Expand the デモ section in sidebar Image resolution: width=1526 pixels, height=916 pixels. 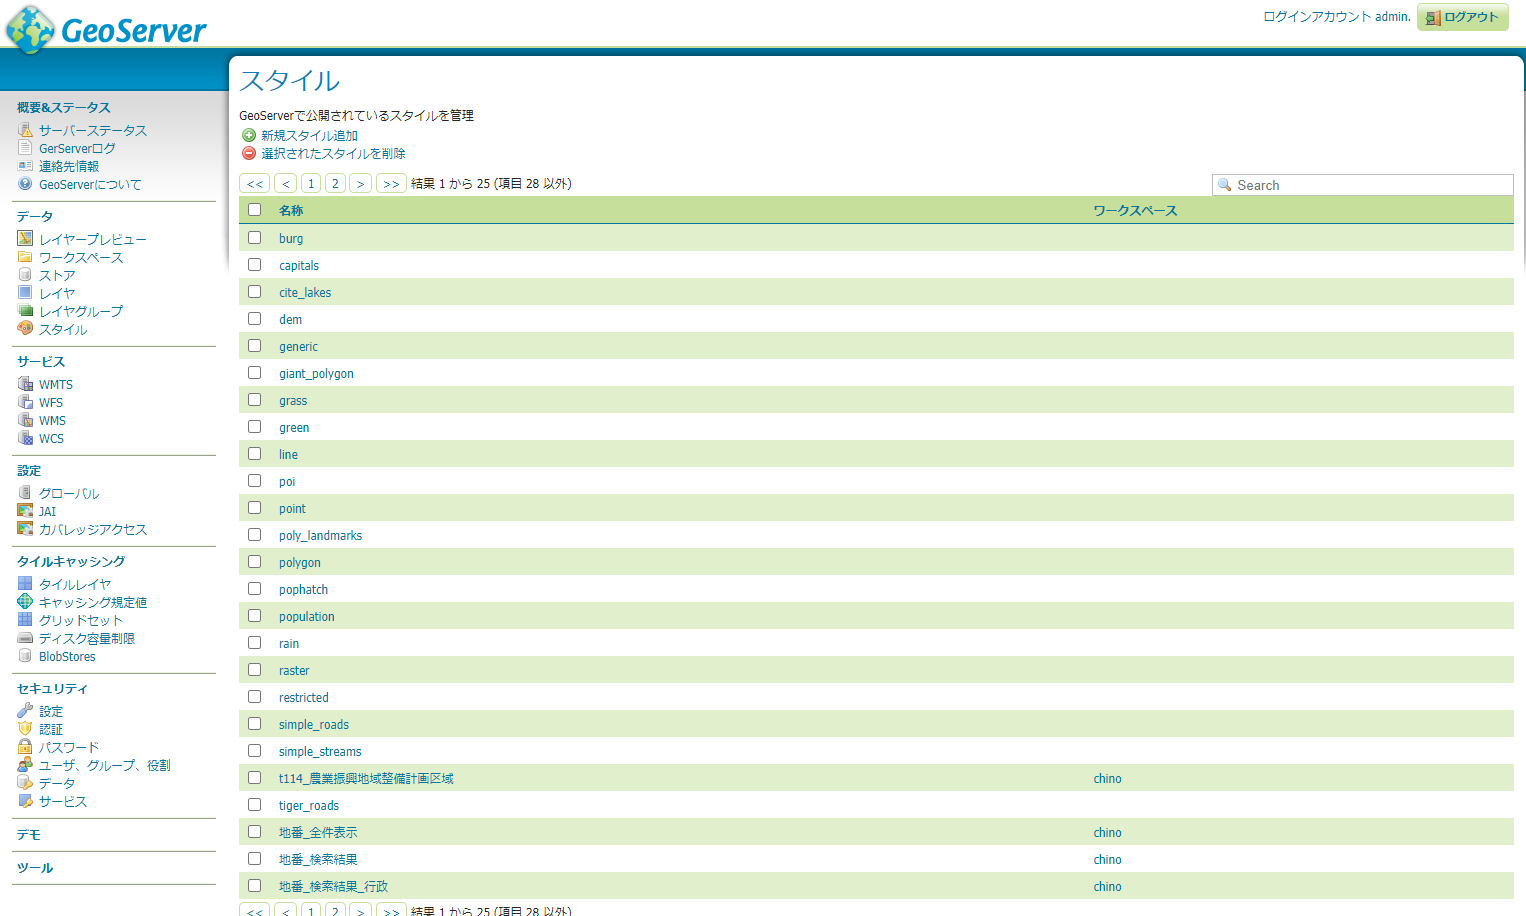pos(29,835)
